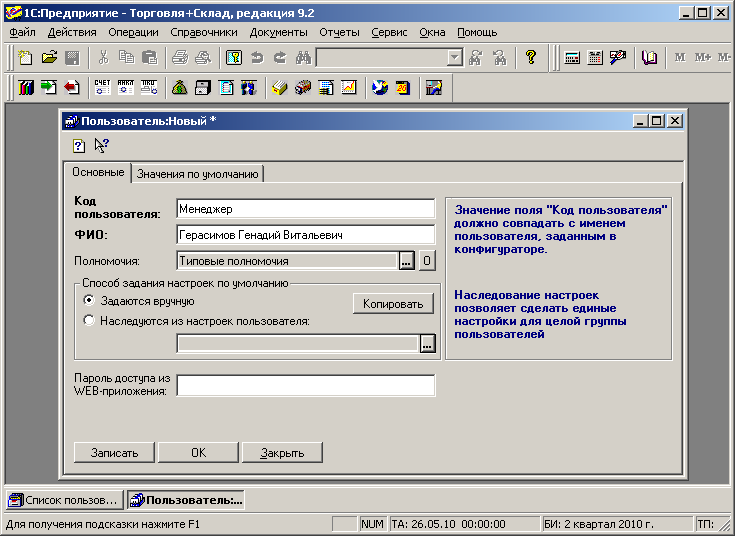735x536 pixels.
Task: Click the Полномочия field showing 'Типовые полномочия'
Action: coord(287,261)
